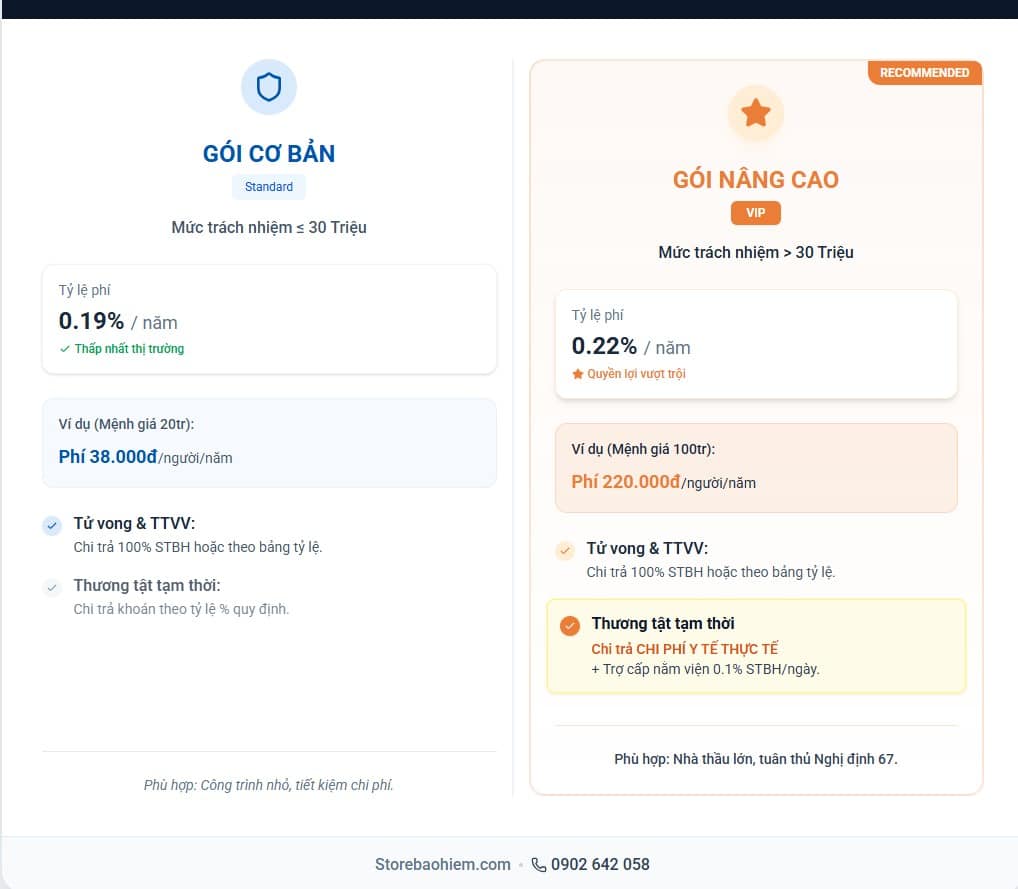This screenshot has width=1018, height=889.
Task: Click the blue check icon beside Tử vong & TTVV
Action: (x=52, y=526)
